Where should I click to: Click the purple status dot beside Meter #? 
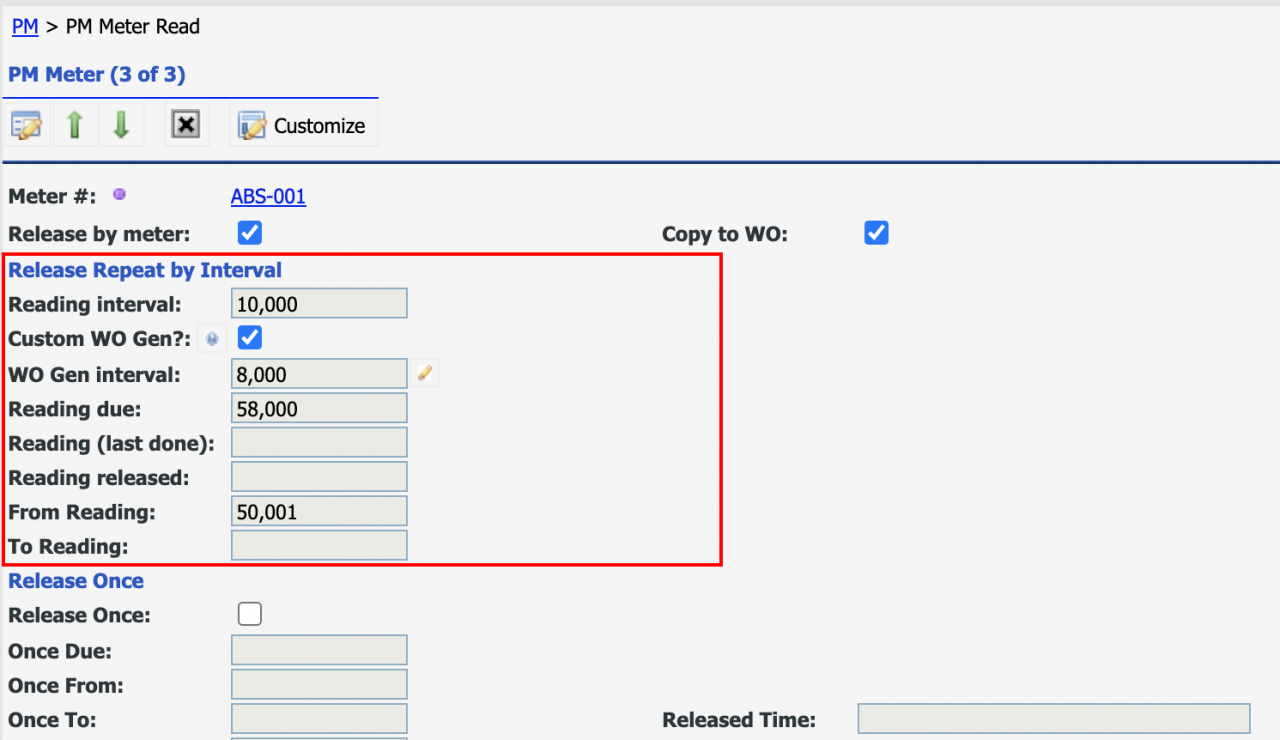119,194
